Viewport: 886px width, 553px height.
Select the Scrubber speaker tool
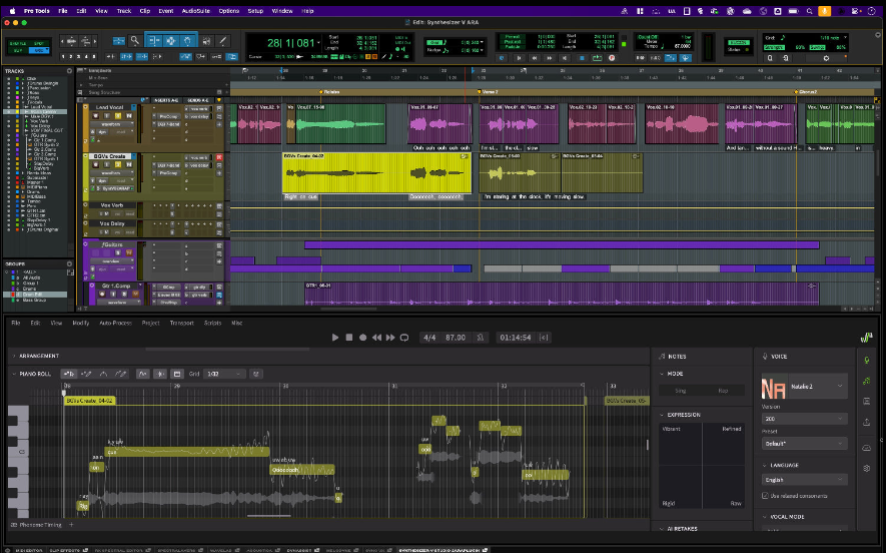point(206,41)
